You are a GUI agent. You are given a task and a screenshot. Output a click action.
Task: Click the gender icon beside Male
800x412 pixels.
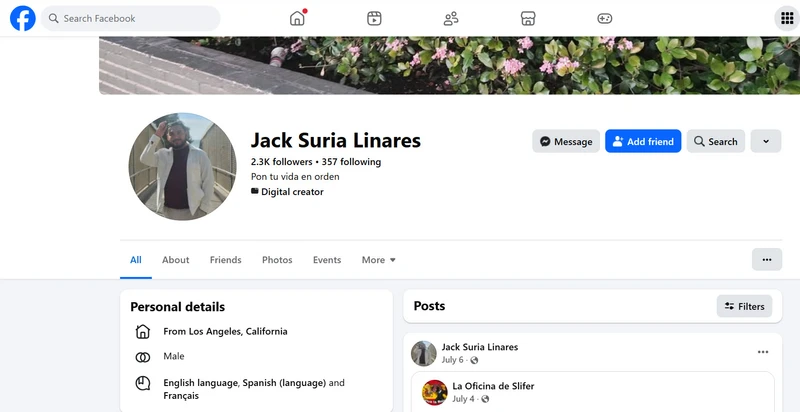(x=143, y=357)
